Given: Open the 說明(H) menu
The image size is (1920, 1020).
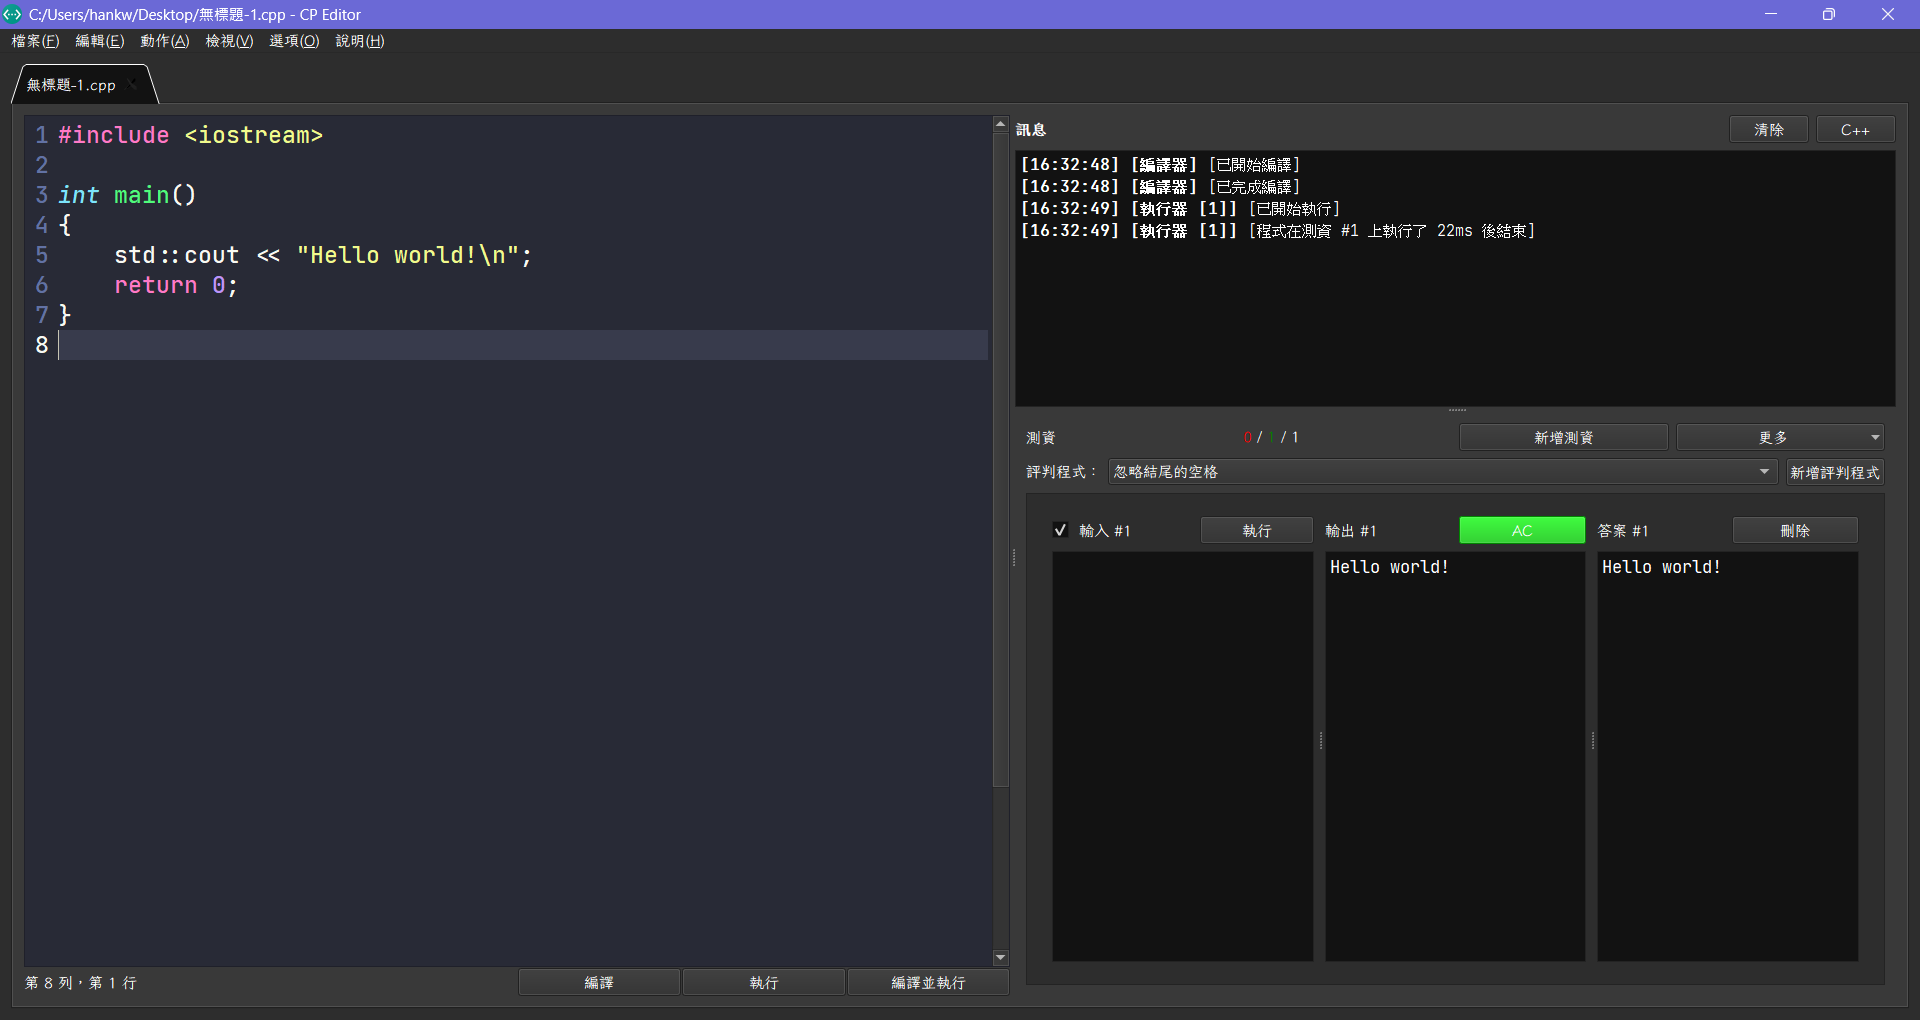Looking at the screenshot, I should (360, 41).
